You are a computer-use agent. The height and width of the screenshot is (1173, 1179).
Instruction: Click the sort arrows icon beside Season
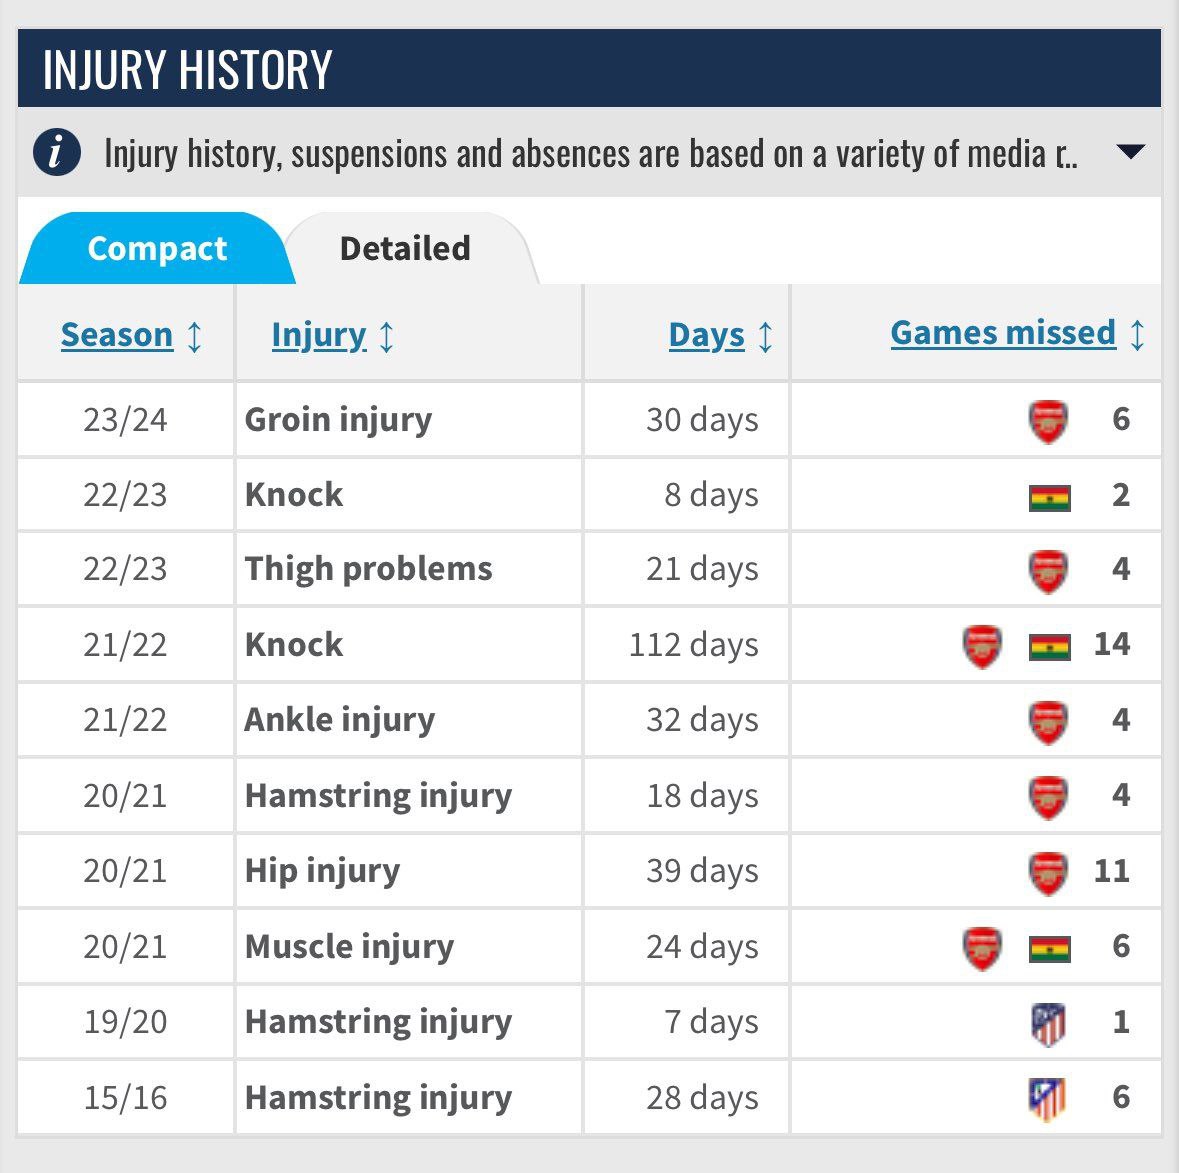coord(194,336)
